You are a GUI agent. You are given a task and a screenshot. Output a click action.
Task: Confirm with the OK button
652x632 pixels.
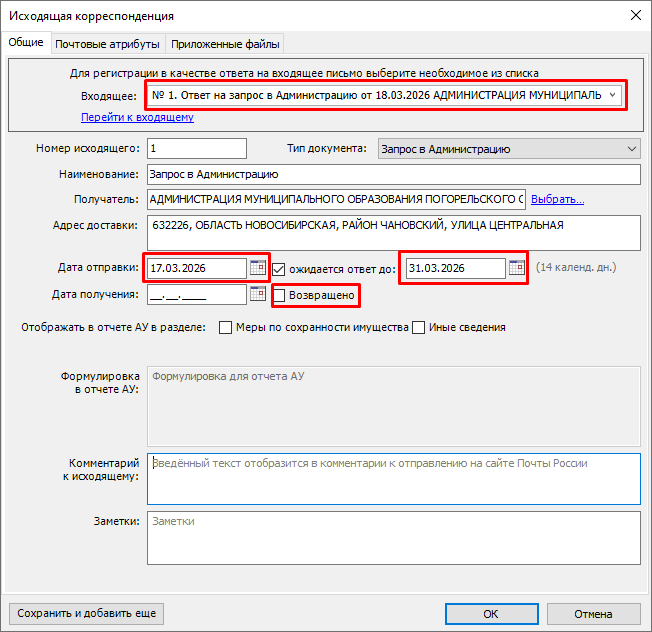click(x=490, y=614)
